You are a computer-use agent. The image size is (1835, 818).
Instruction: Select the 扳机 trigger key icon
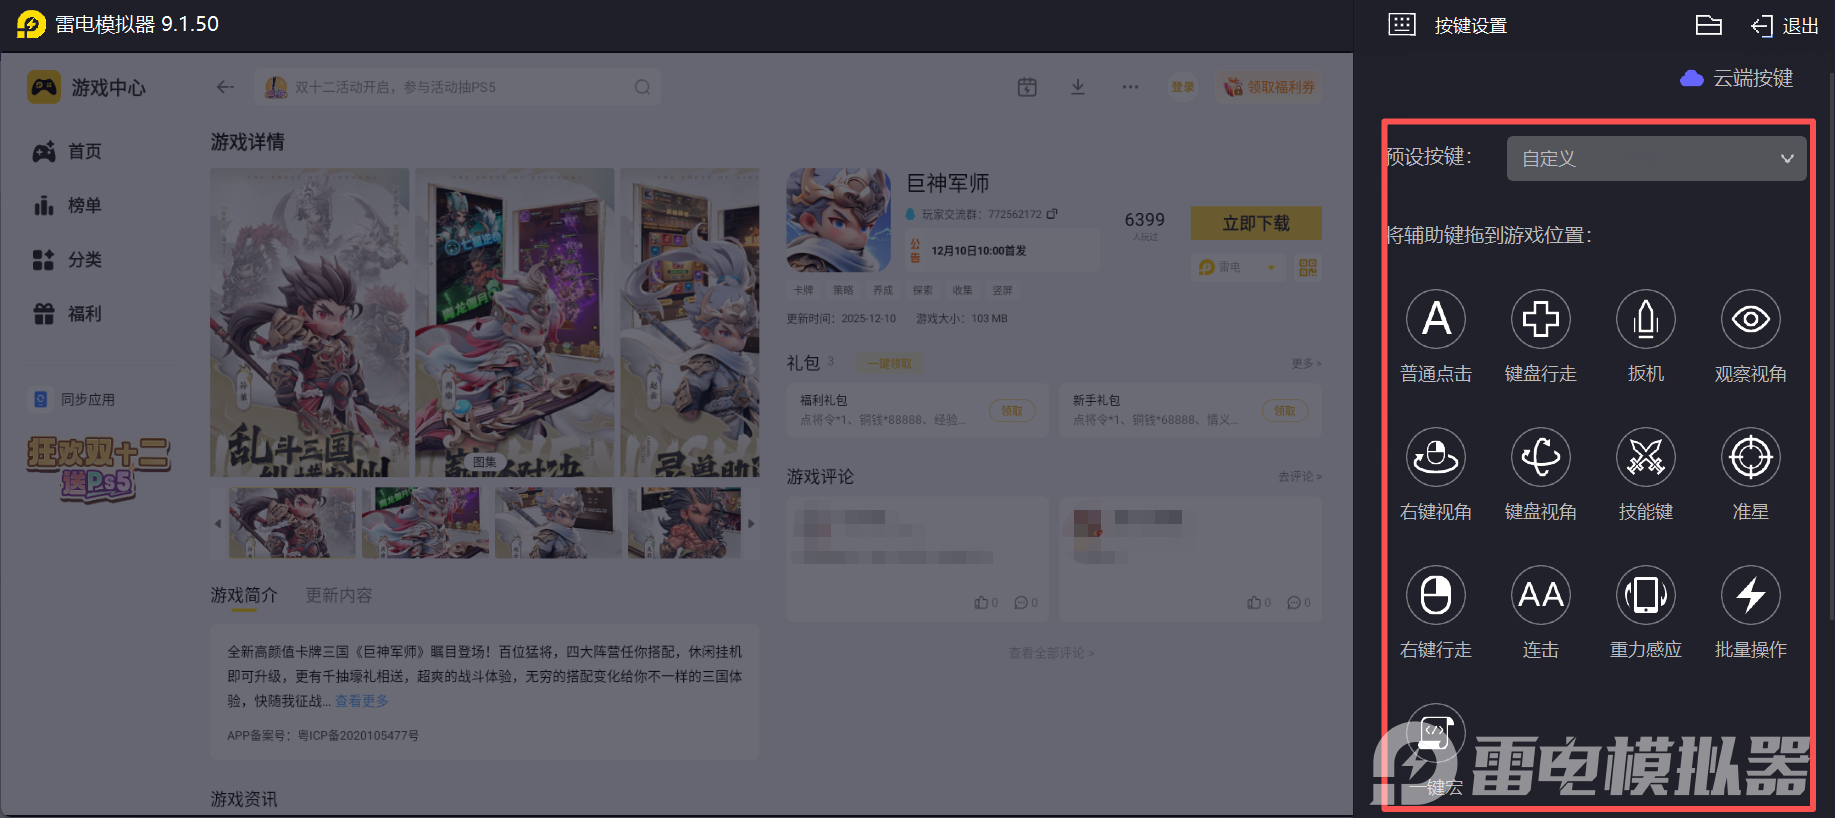pyautogui.click(x=1645, y=319)
